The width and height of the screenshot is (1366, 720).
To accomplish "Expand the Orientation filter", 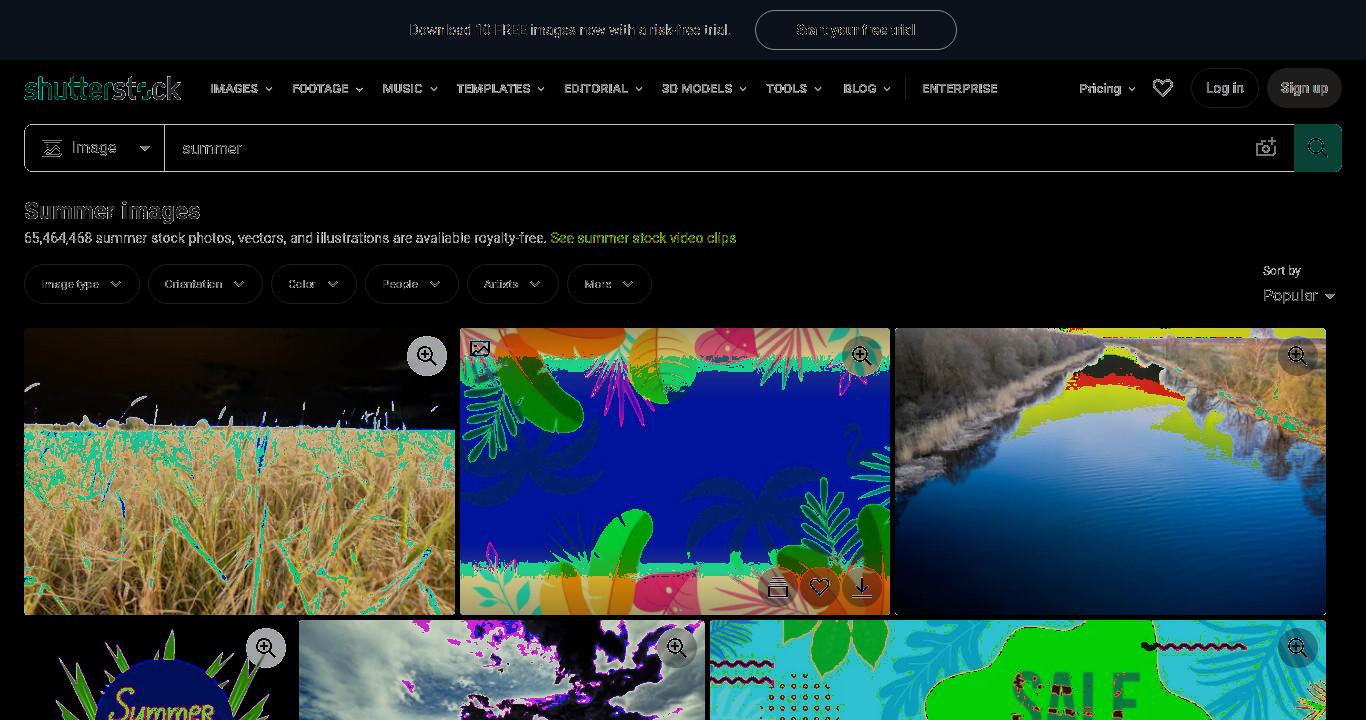I will click(205, 284).
